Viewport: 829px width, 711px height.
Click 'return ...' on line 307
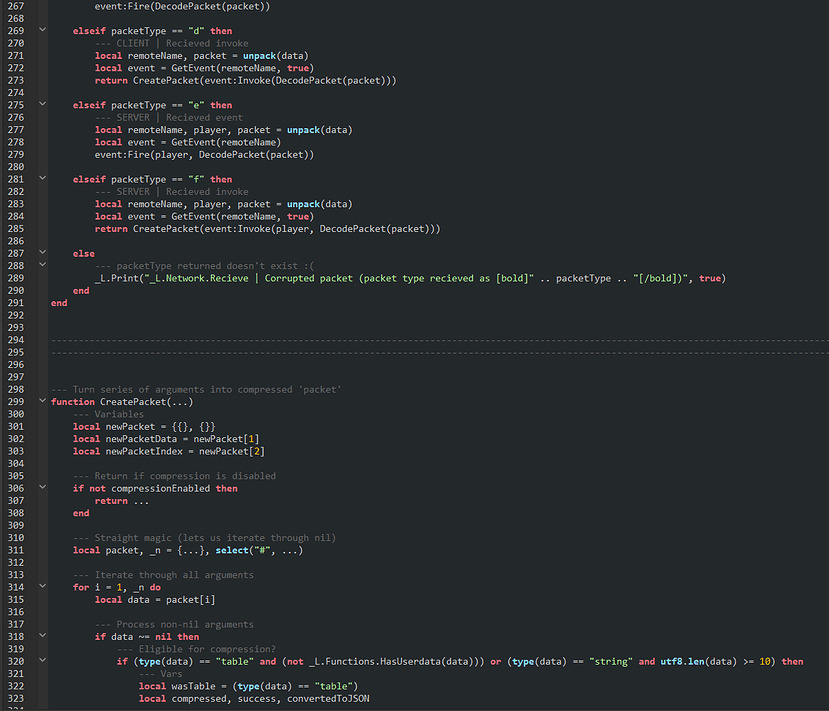(122, 501)
